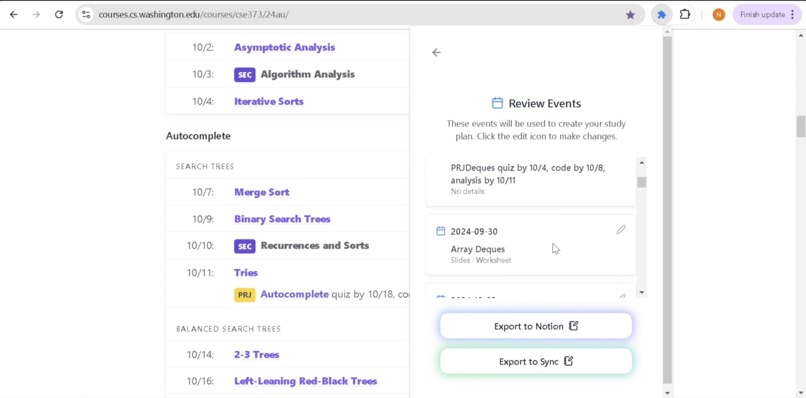Click the 10/2: date label
This screenshot has height=398, width=806.
203,47
